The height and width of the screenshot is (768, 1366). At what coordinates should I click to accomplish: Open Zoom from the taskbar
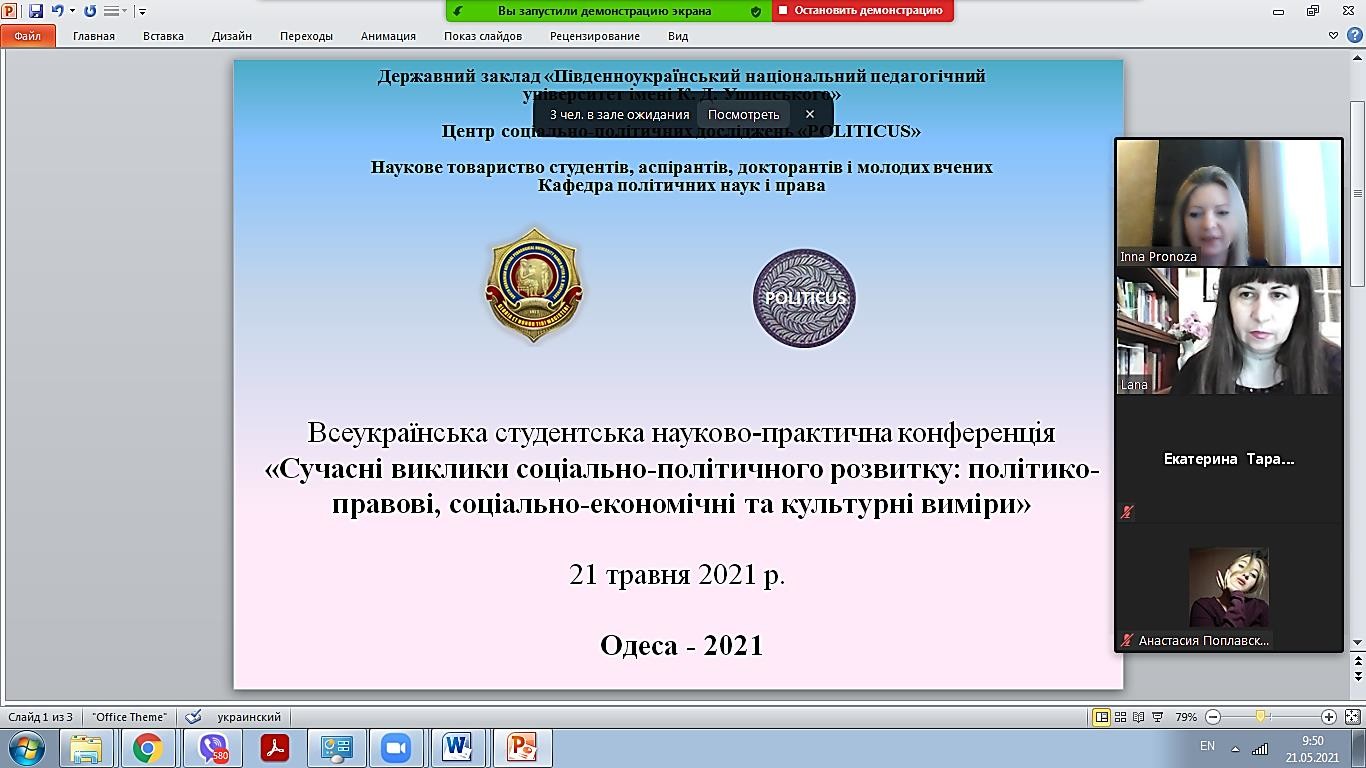click(396, 748)
